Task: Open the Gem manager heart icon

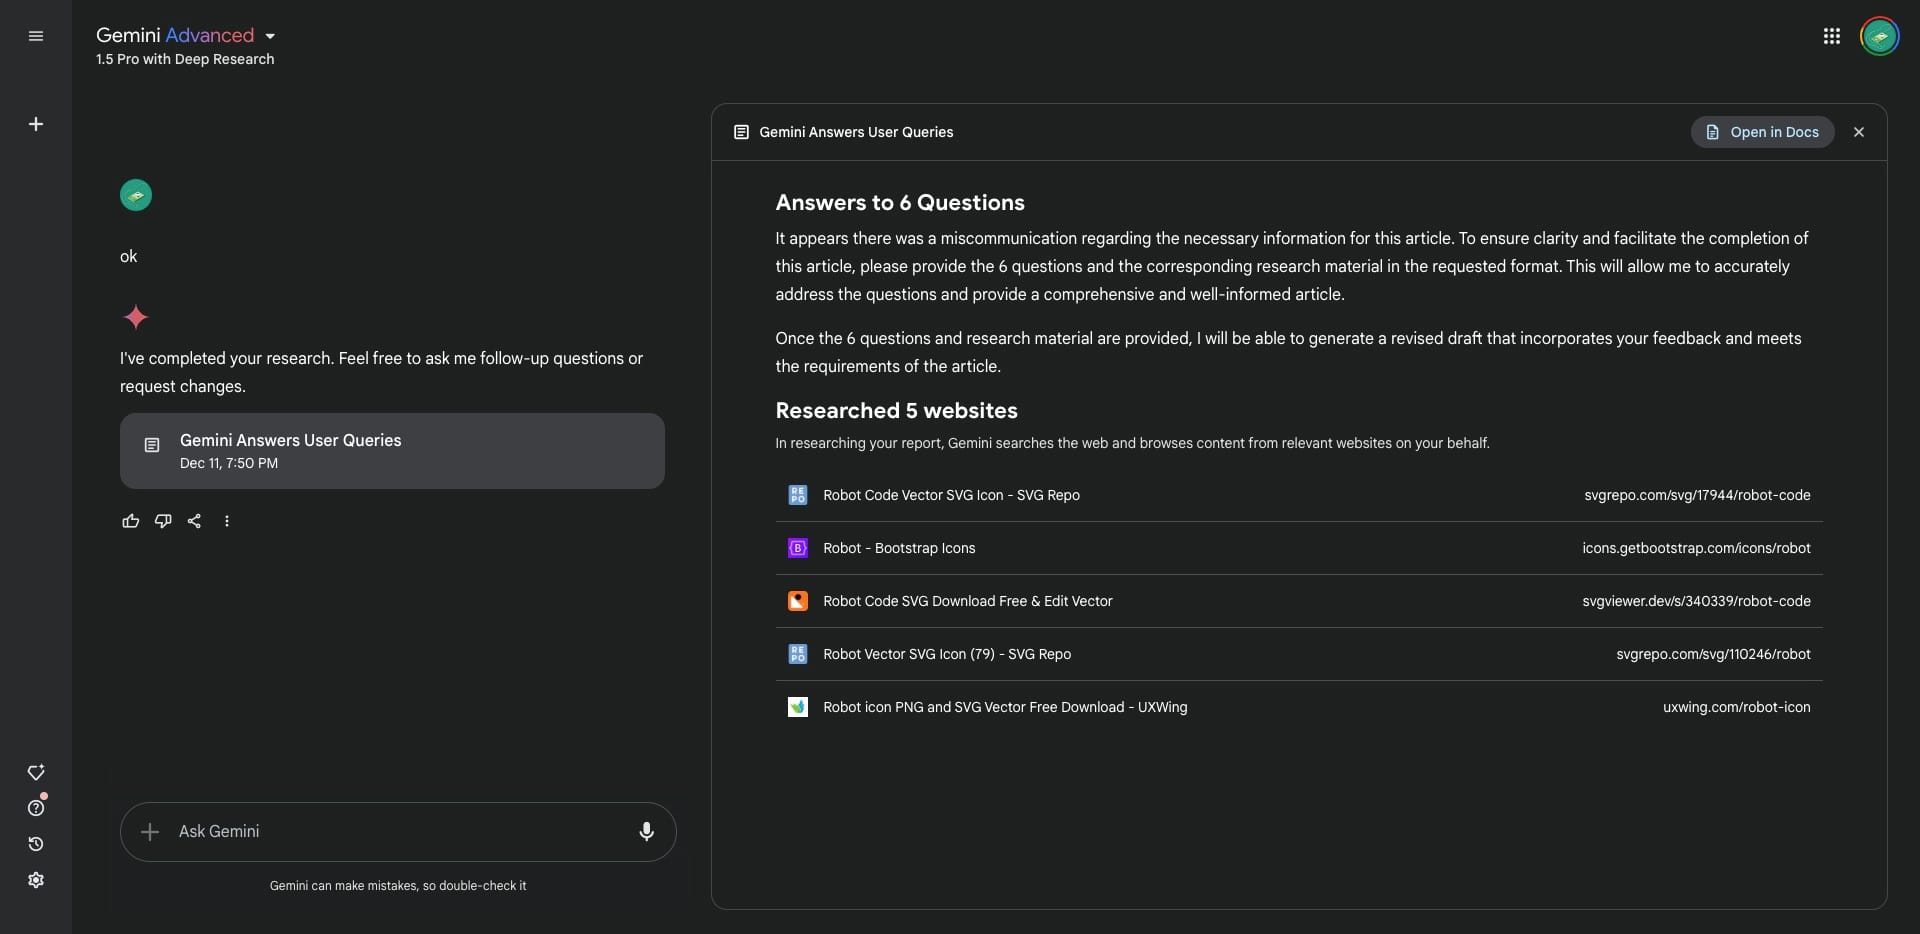Action: click(36, 772)
